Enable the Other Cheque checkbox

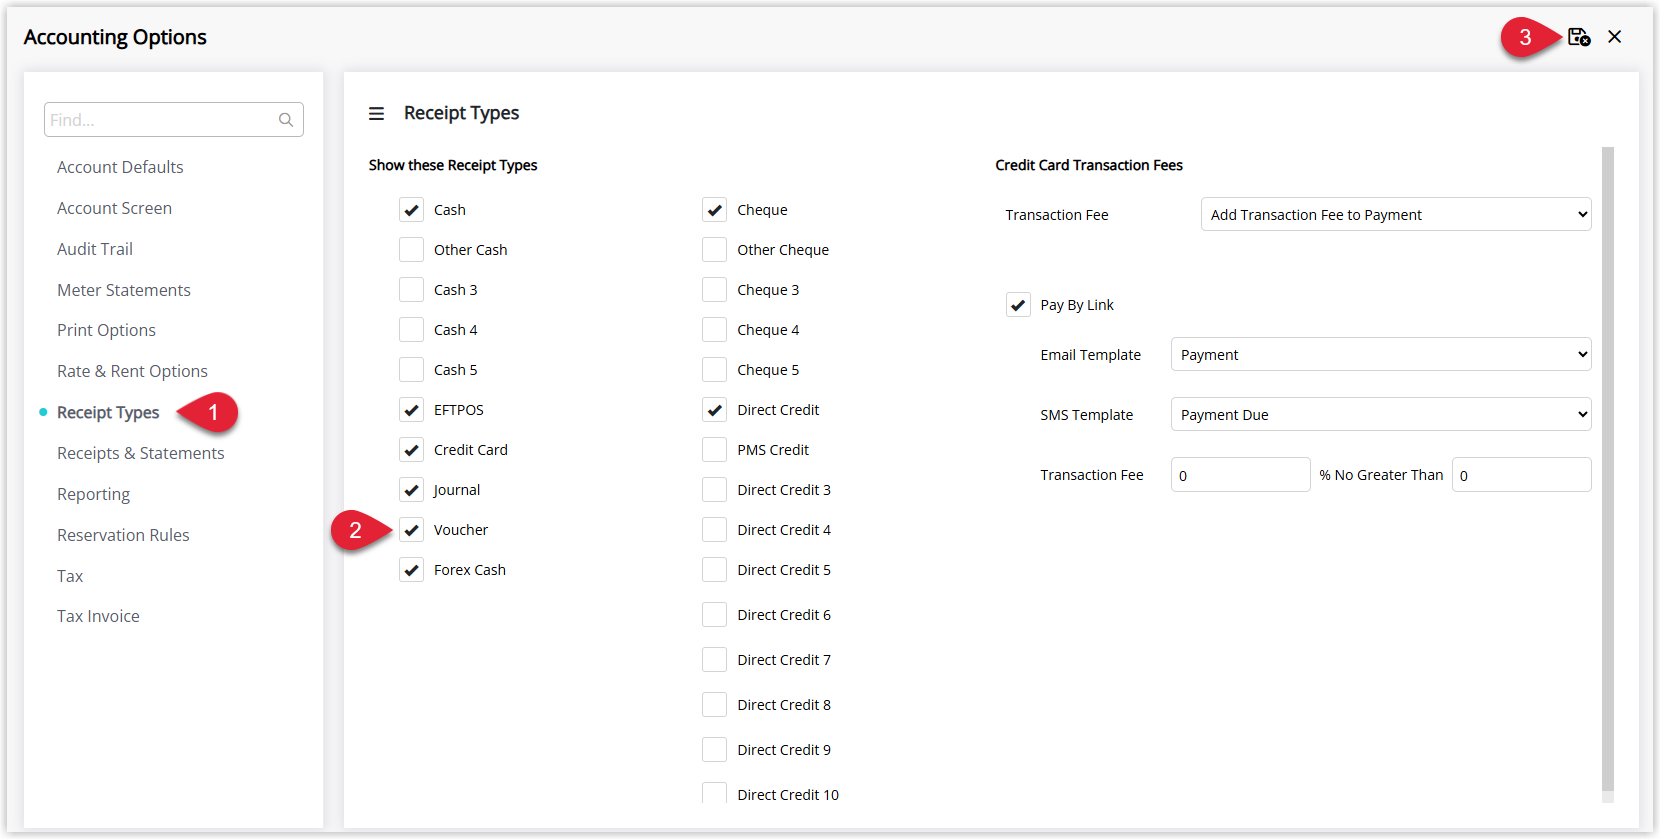714,250
